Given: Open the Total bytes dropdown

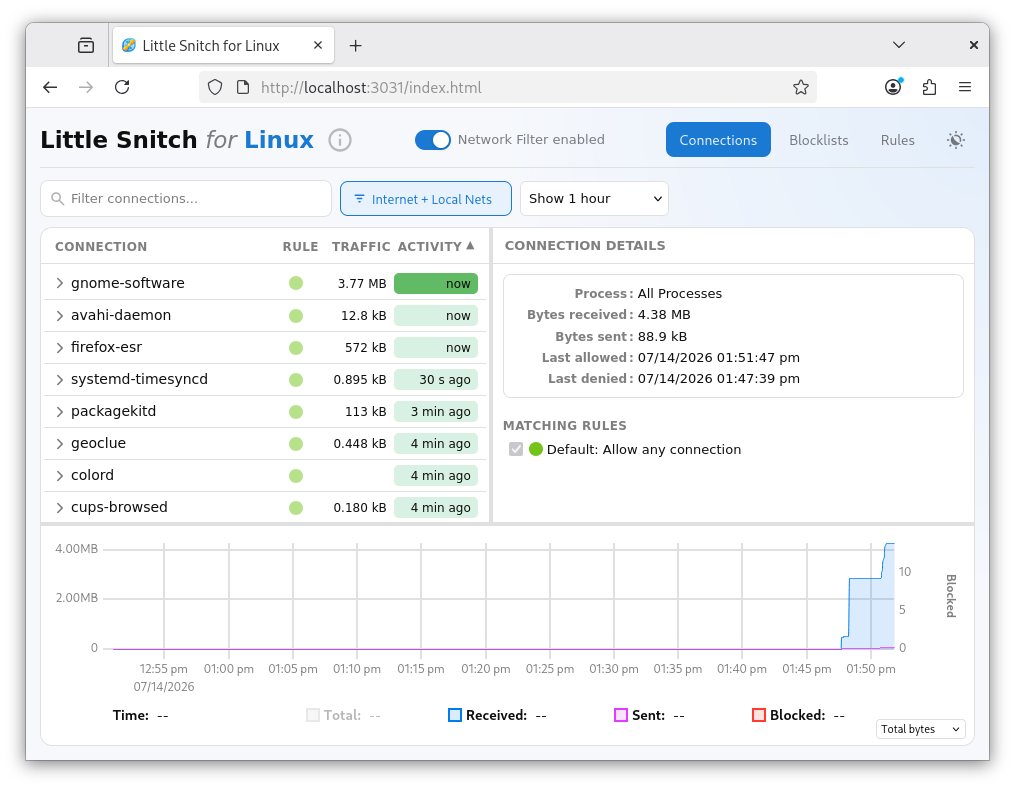Looking at the screenshot, I should point(920,729).
